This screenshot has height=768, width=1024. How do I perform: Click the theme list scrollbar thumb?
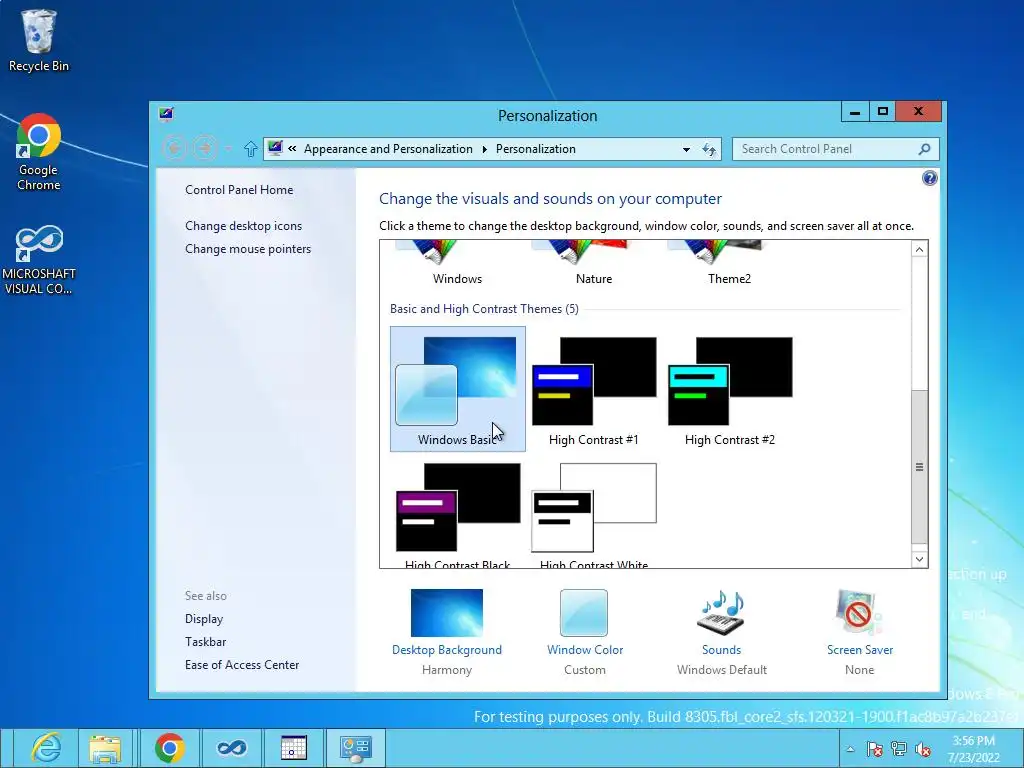click(x=920, y=467)
